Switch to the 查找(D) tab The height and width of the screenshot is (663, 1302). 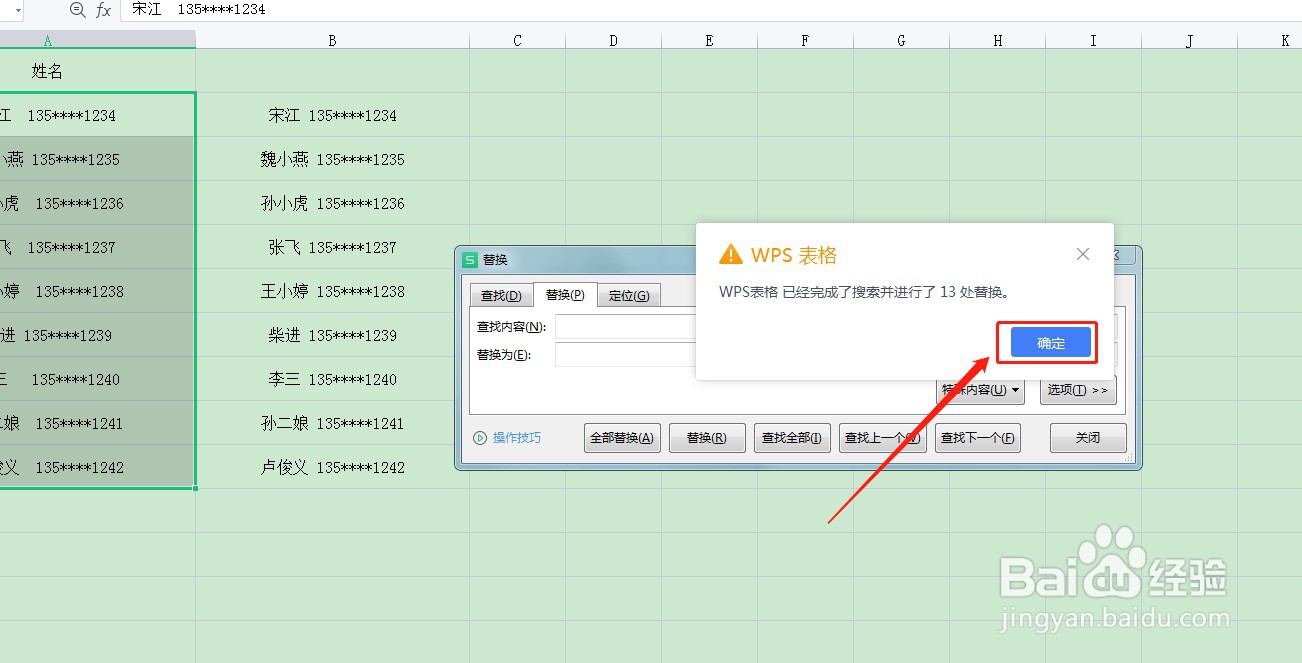[501, 295]
